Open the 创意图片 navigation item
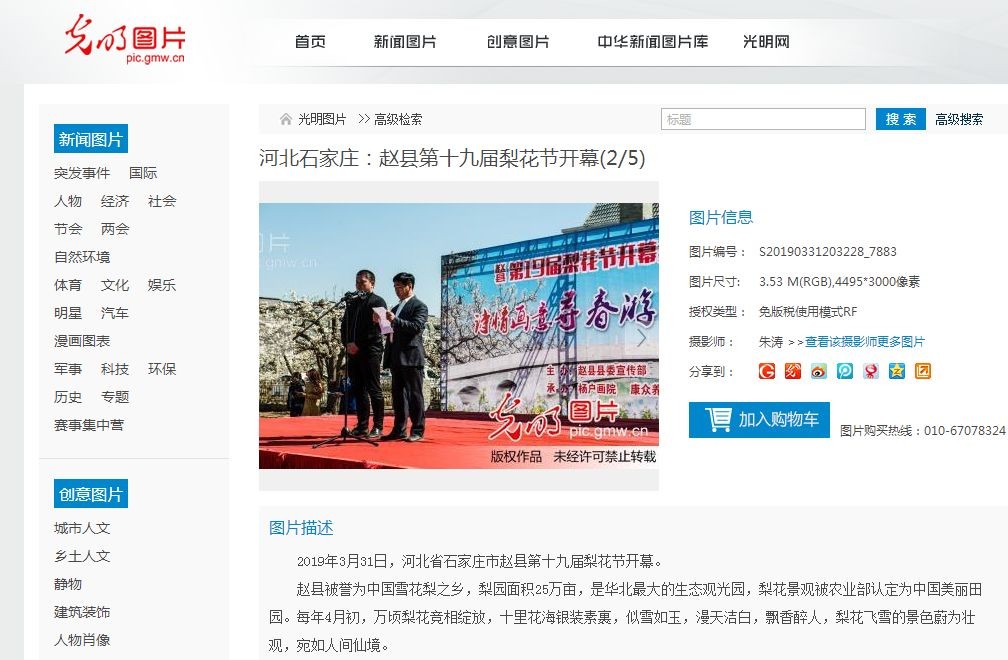 [518, 42]
